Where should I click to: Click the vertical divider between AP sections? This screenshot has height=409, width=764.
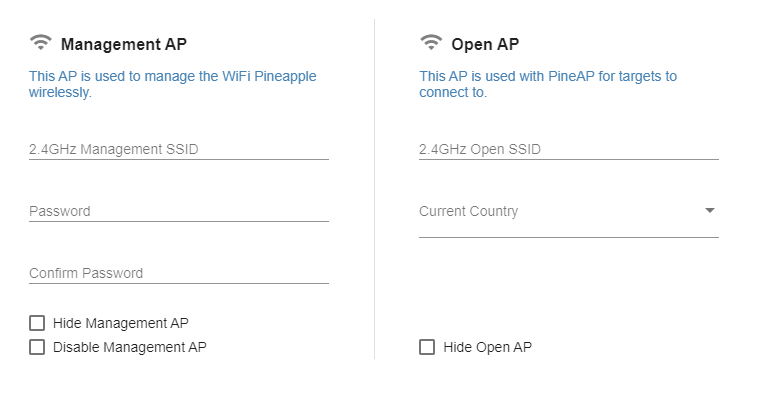pos(374,189)
